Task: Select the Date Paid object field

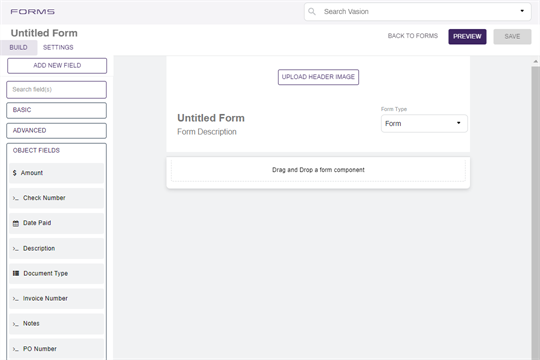Action: tap(56, 223)
